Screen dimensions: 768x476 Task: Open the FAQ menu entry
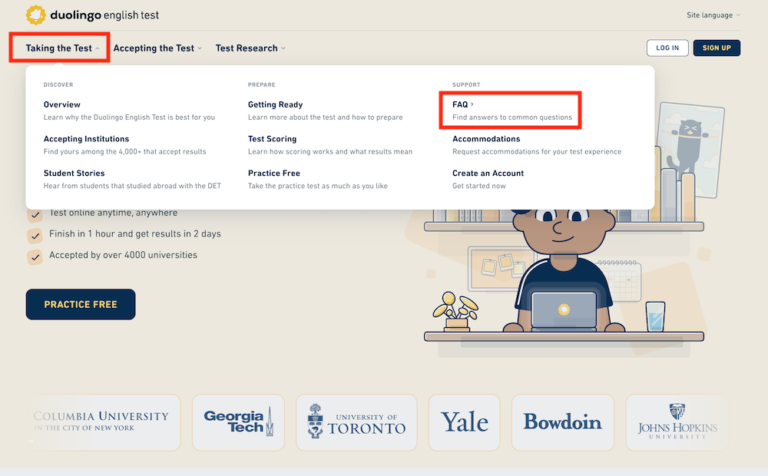pyautogui.click(x=462, y=104)
